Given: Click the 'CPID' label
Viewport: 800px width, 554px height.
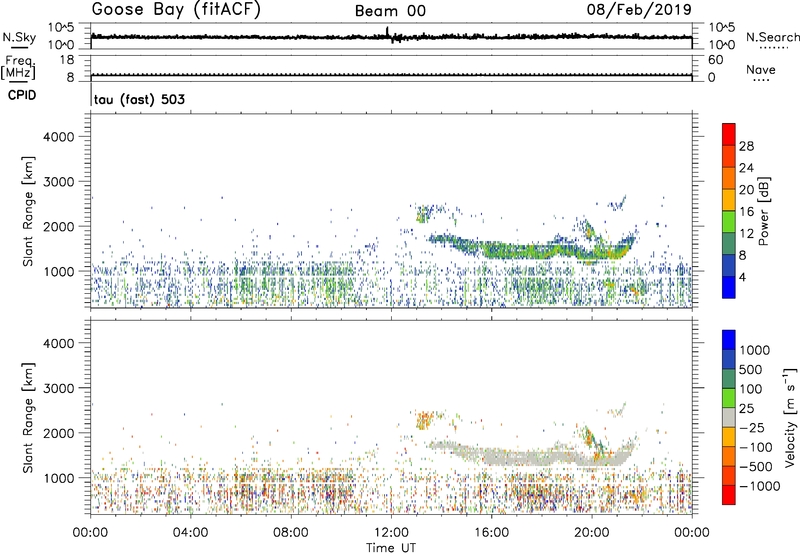Looking at the screenshot, I should click(22, 95).
